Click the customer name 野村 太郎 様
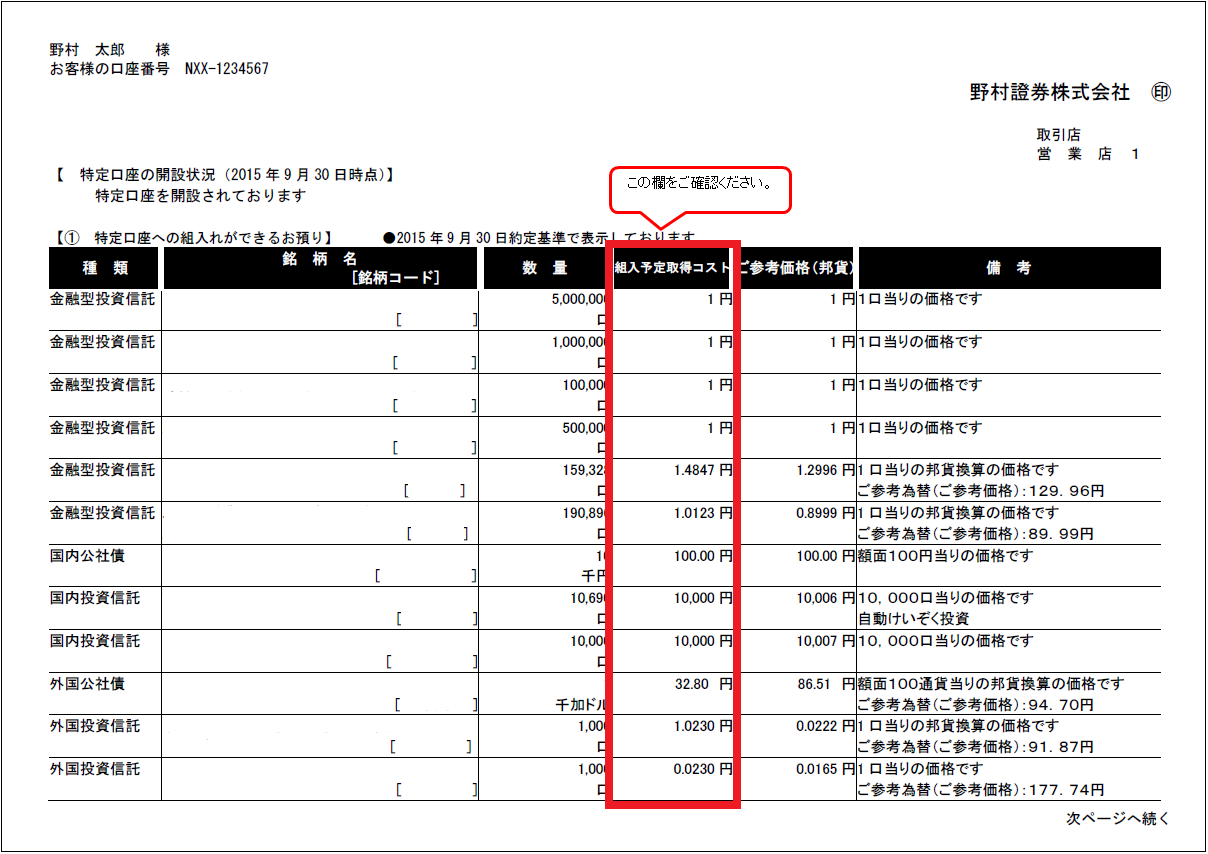Image resolution: width=1208 pixels, height=854 pixels. [110, 49]
